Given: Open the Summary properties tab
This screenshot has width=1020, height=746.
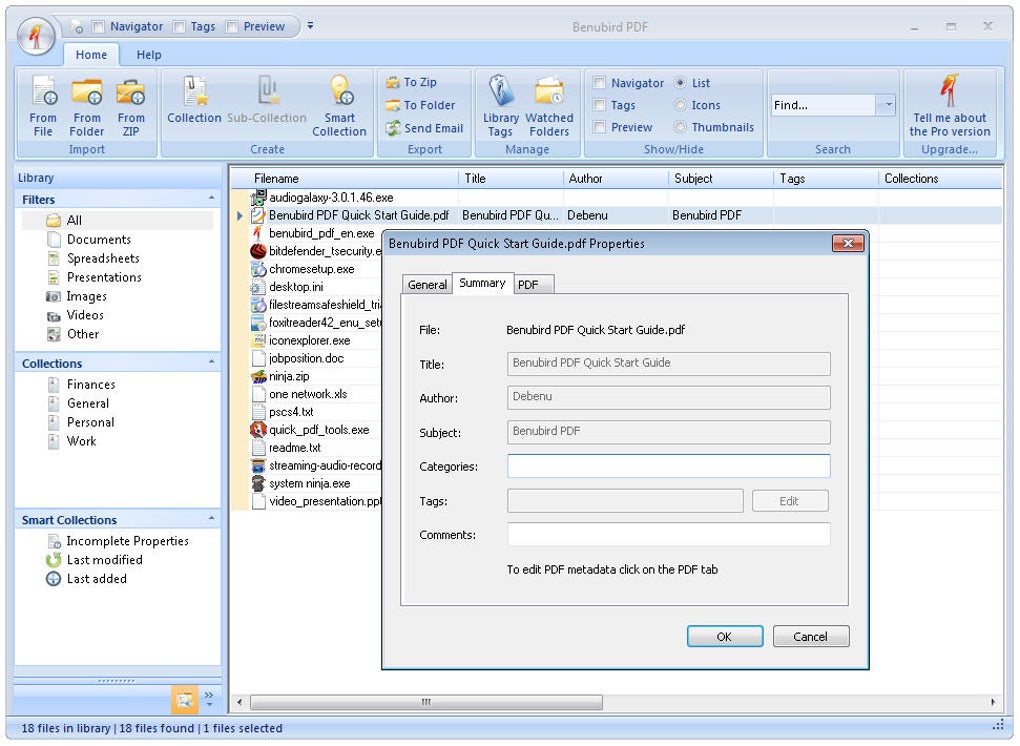Looking at the screenshot, I should (x=482, y=283).
